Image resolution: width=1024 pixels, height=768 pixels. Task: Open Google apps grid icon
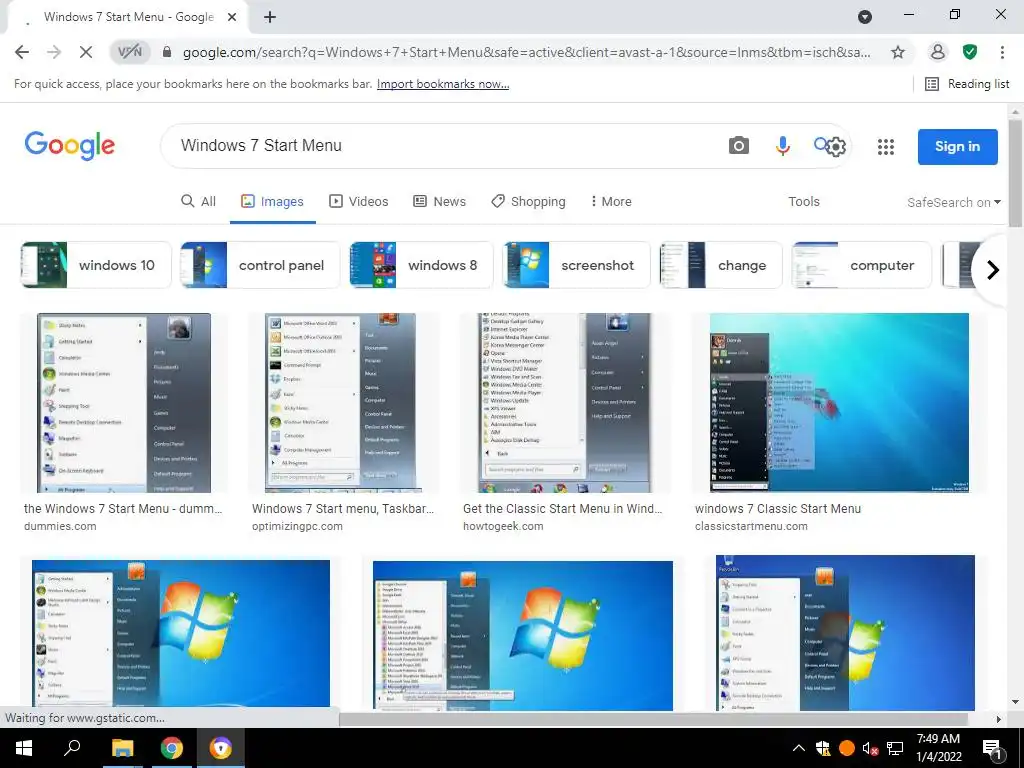[886, 147]
